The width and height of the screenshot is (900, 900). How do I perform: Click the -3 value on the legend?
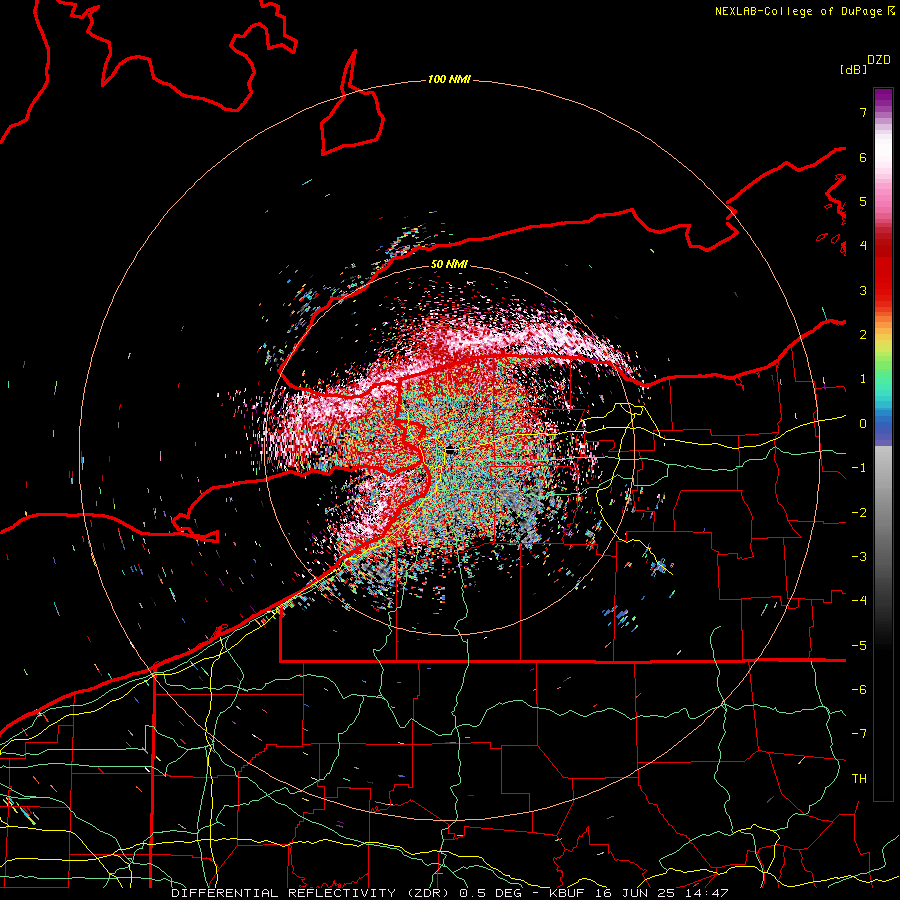point(859,557)
